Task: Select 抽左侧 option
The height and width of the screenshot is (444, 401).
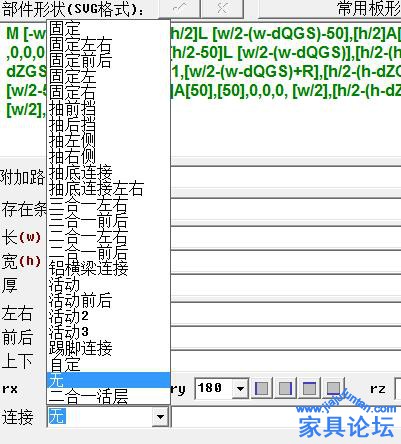Action: click(108, 140)
